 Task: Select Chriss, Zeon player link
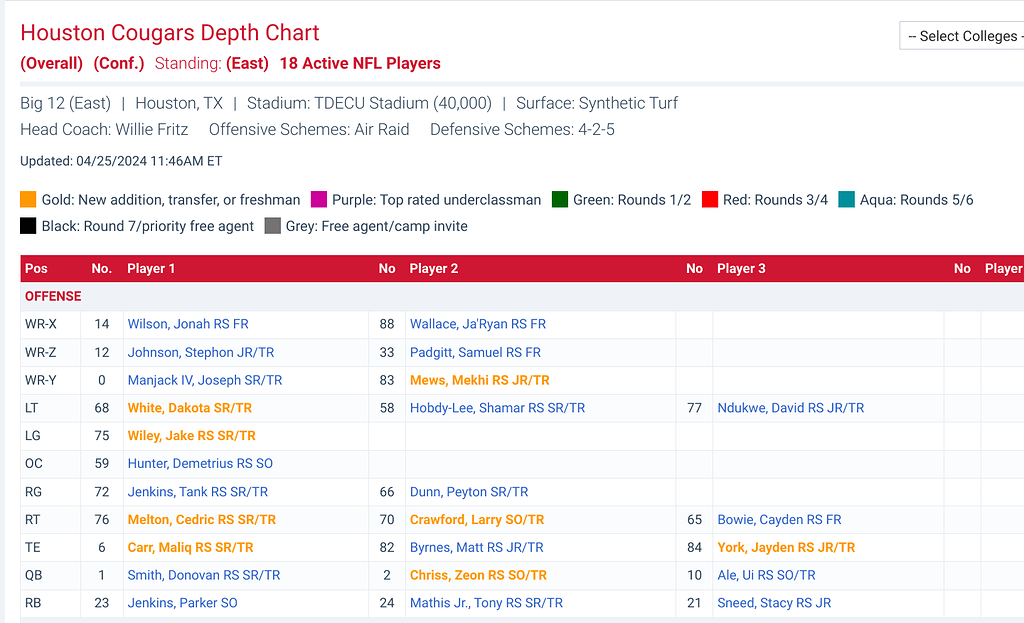tap(478, 575)
